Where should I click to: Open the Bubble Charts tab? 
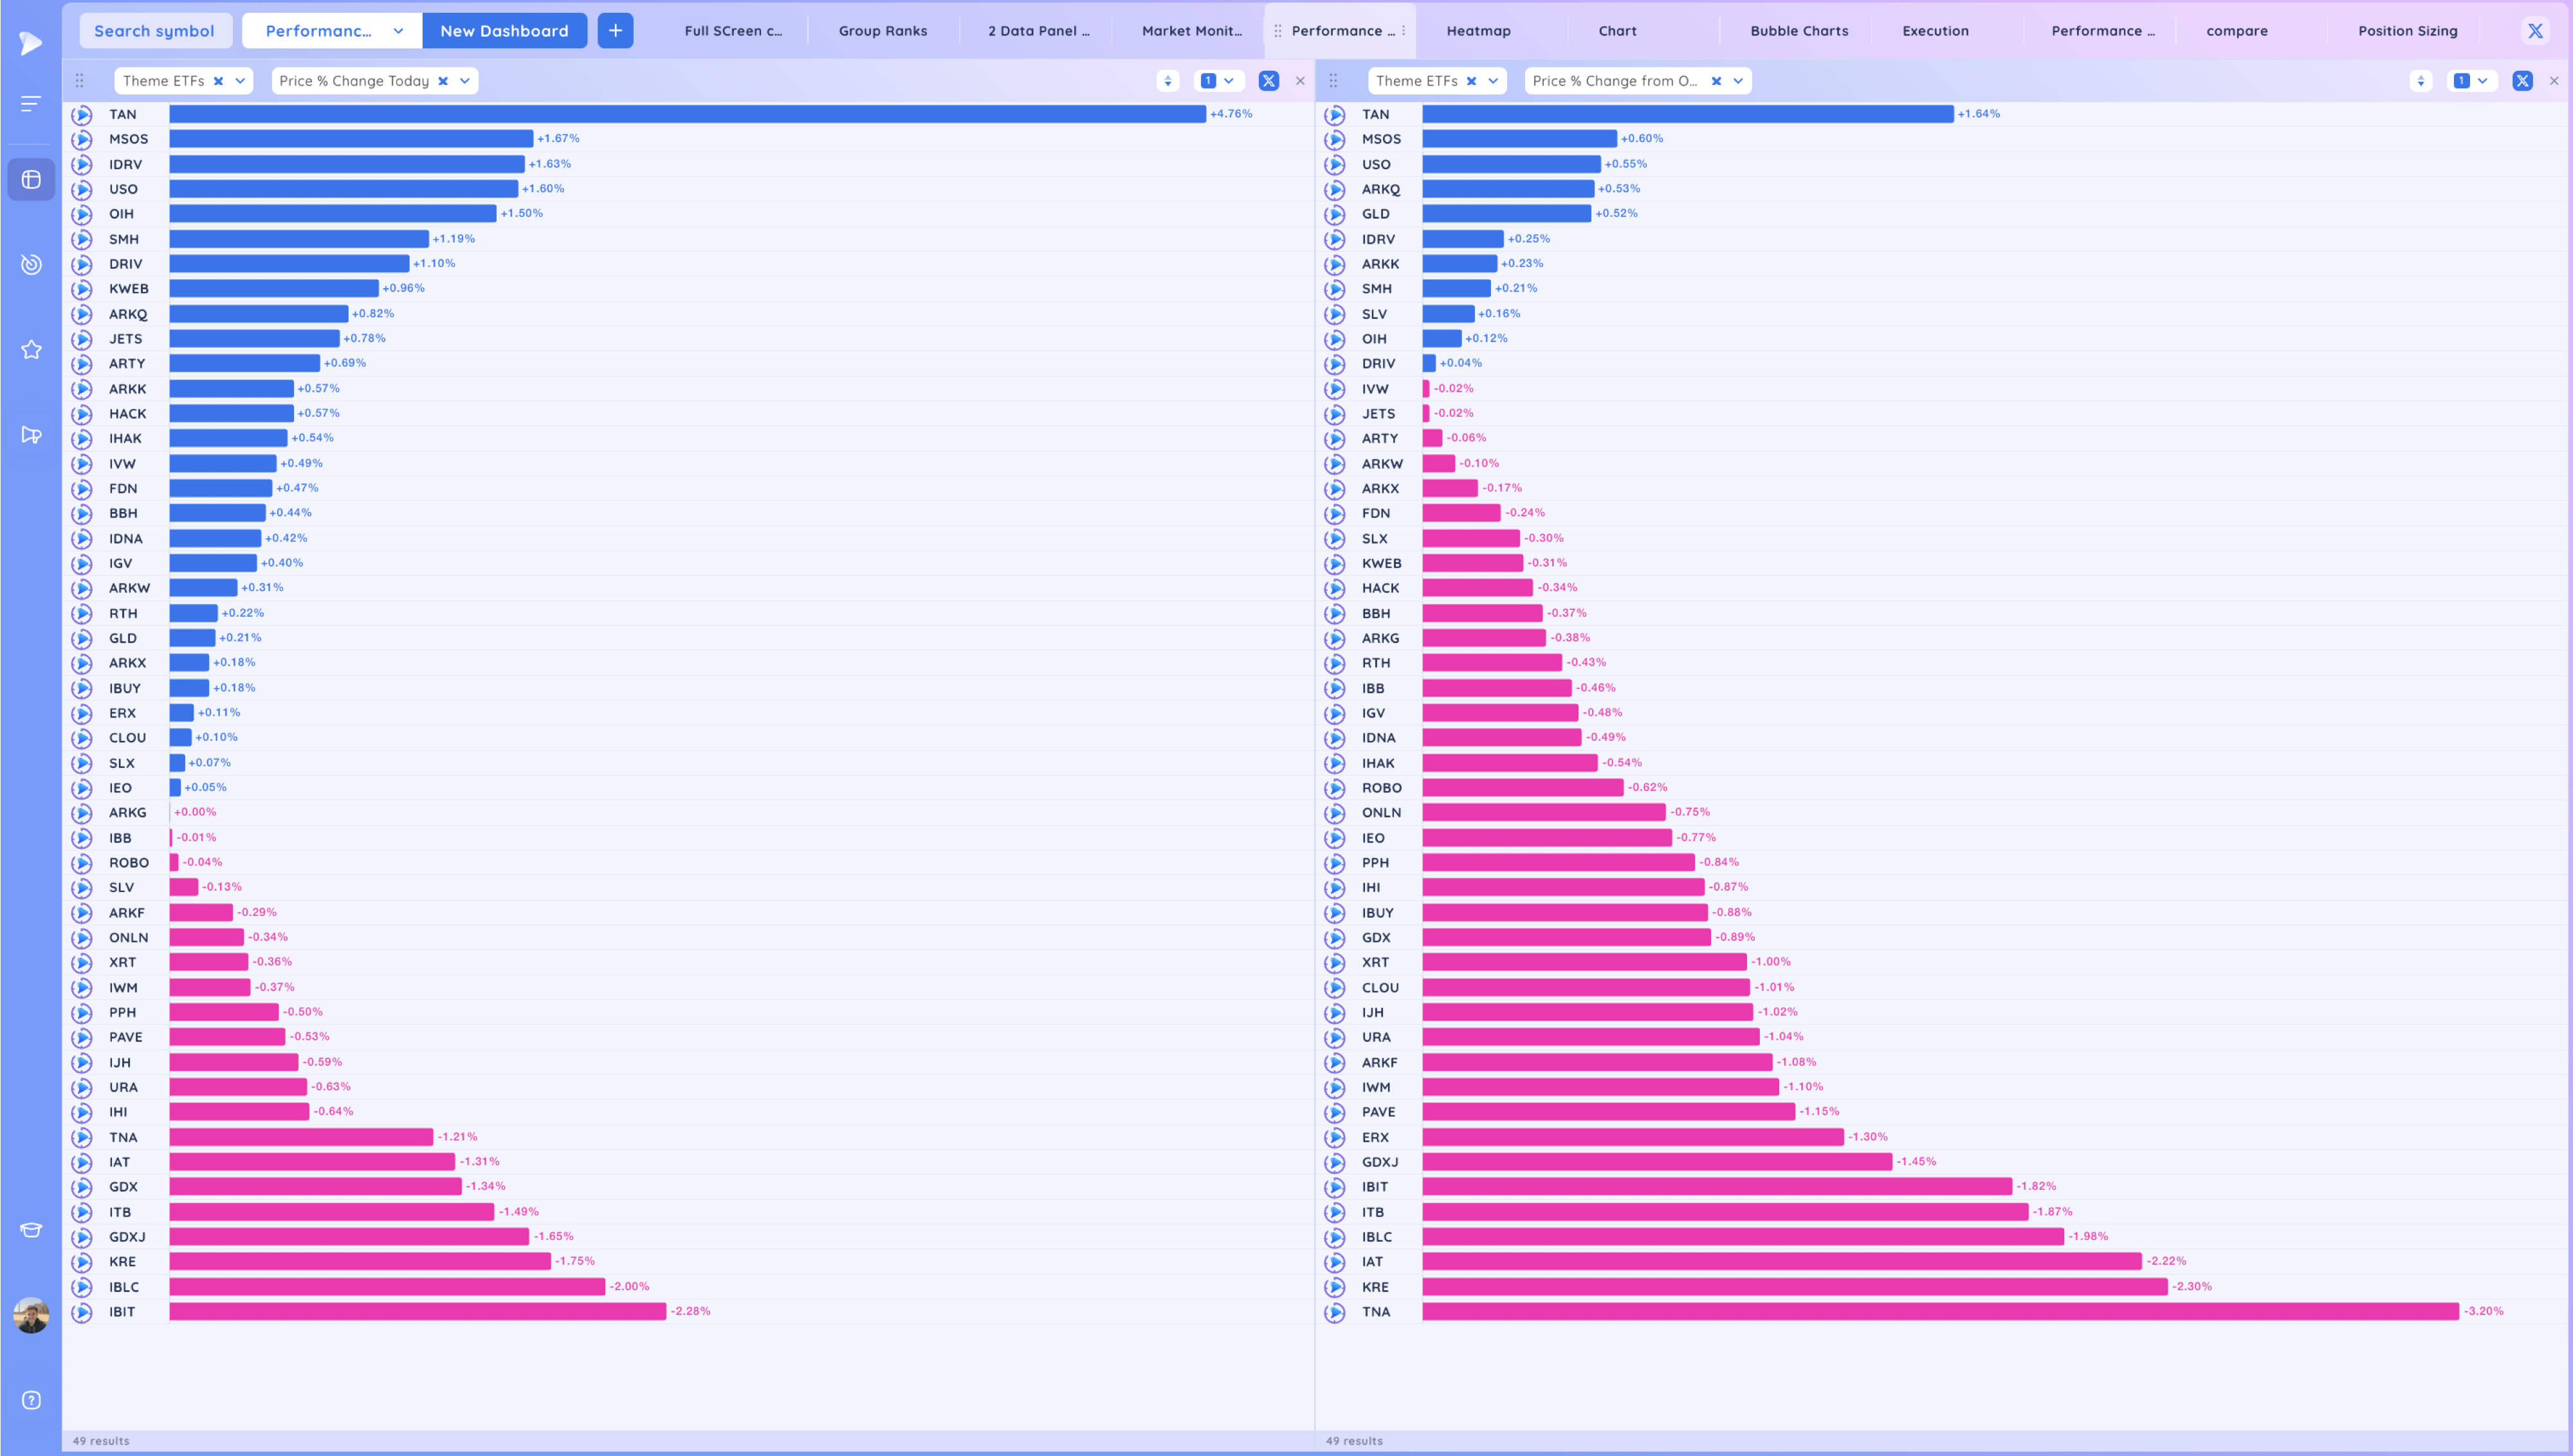(x=1798, y=31)
